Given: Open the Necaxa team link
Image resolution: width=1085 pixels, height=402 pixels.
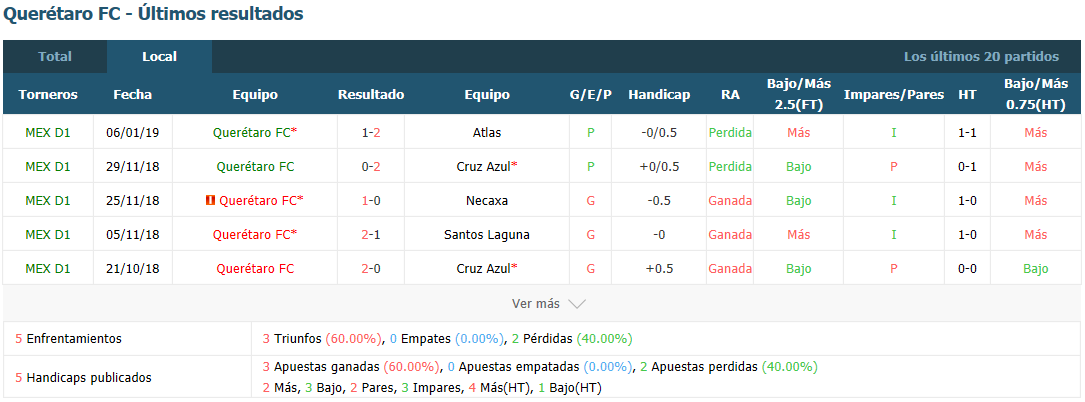Looking at the screenshot, I should [487, 201].
